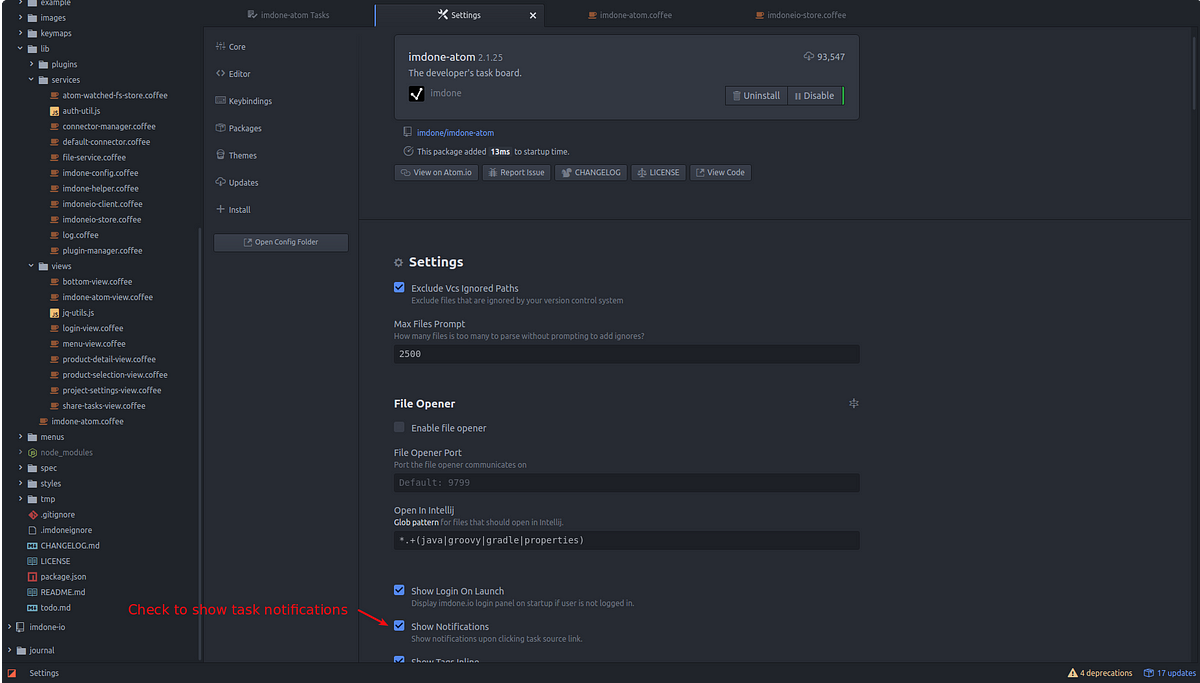Viewport: 1200px width, 683px height.
Task: Click the Settings tab wrench icon
Action: coord(443,15)
